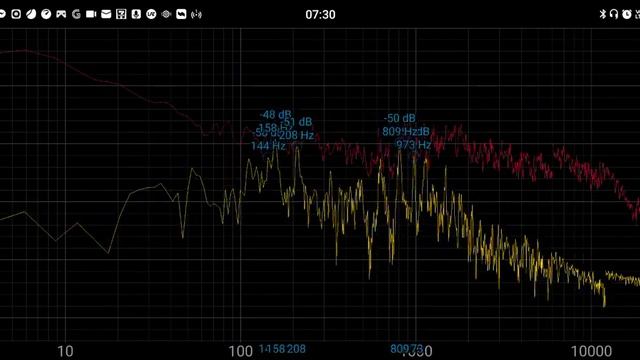Select the 208 Hz peak label
640x360 pixels.
[297, 135]
